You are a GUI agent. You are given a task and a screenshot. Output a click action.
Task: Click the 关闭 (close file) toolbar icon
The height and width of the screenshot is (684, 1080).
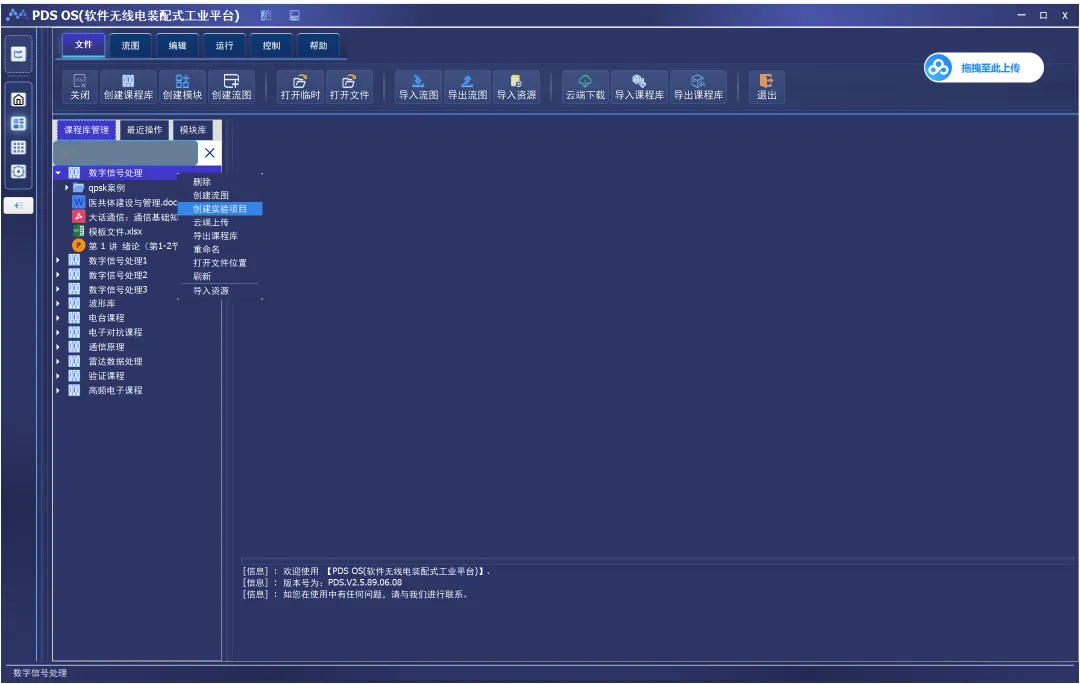click(x=80, y=87)
